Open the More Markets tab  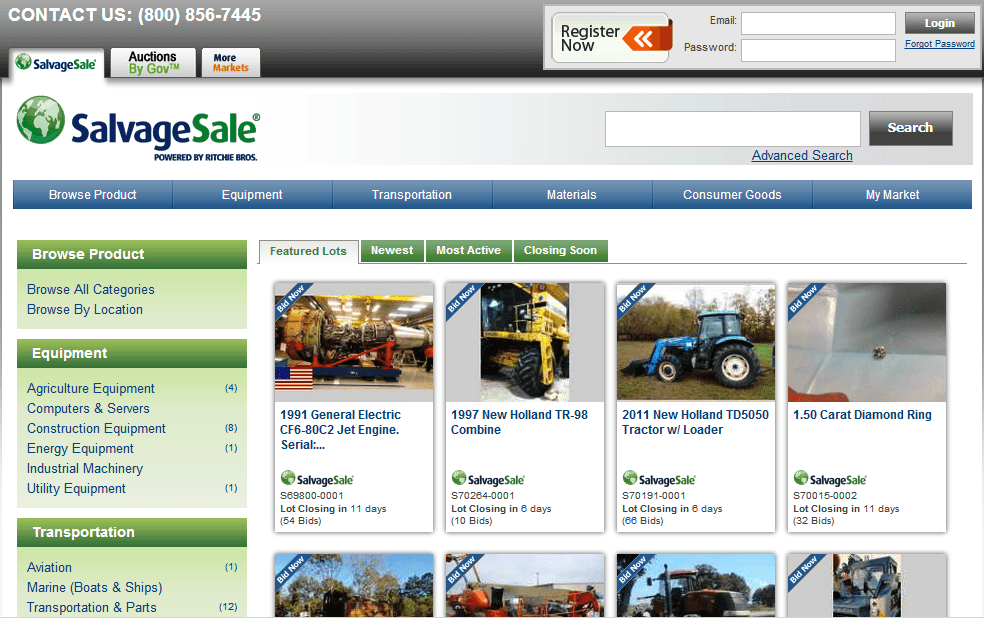coord(230,63)
